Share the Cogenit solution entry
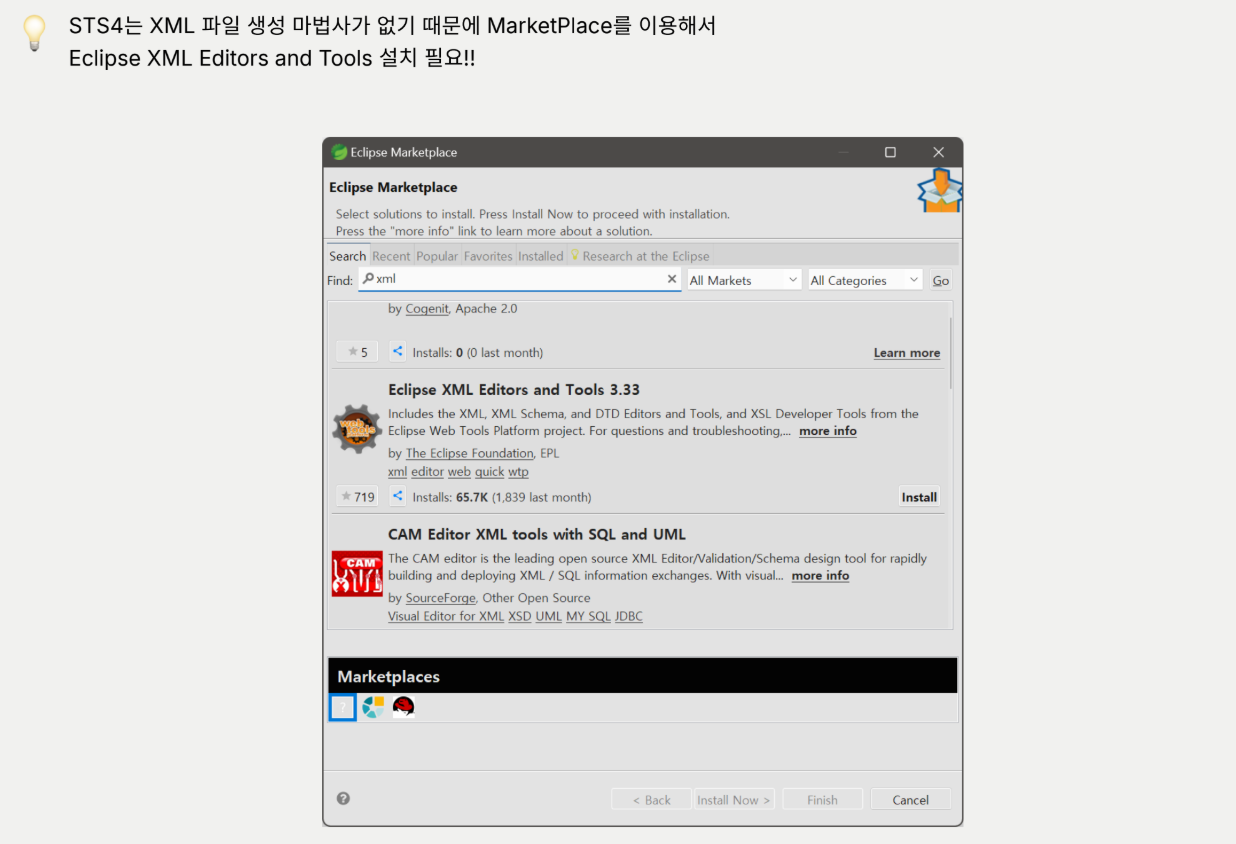Screen dimensions: 1236x844 (x=397, y=352)
